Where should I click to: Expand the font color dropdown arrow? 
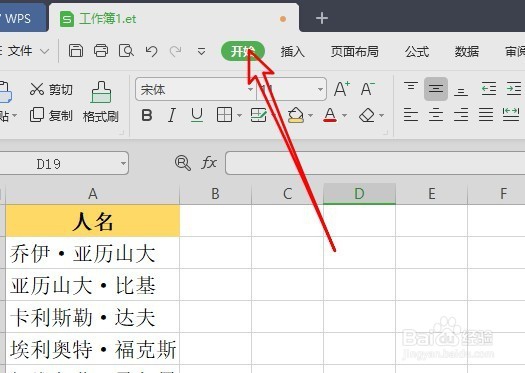(344, 116)
